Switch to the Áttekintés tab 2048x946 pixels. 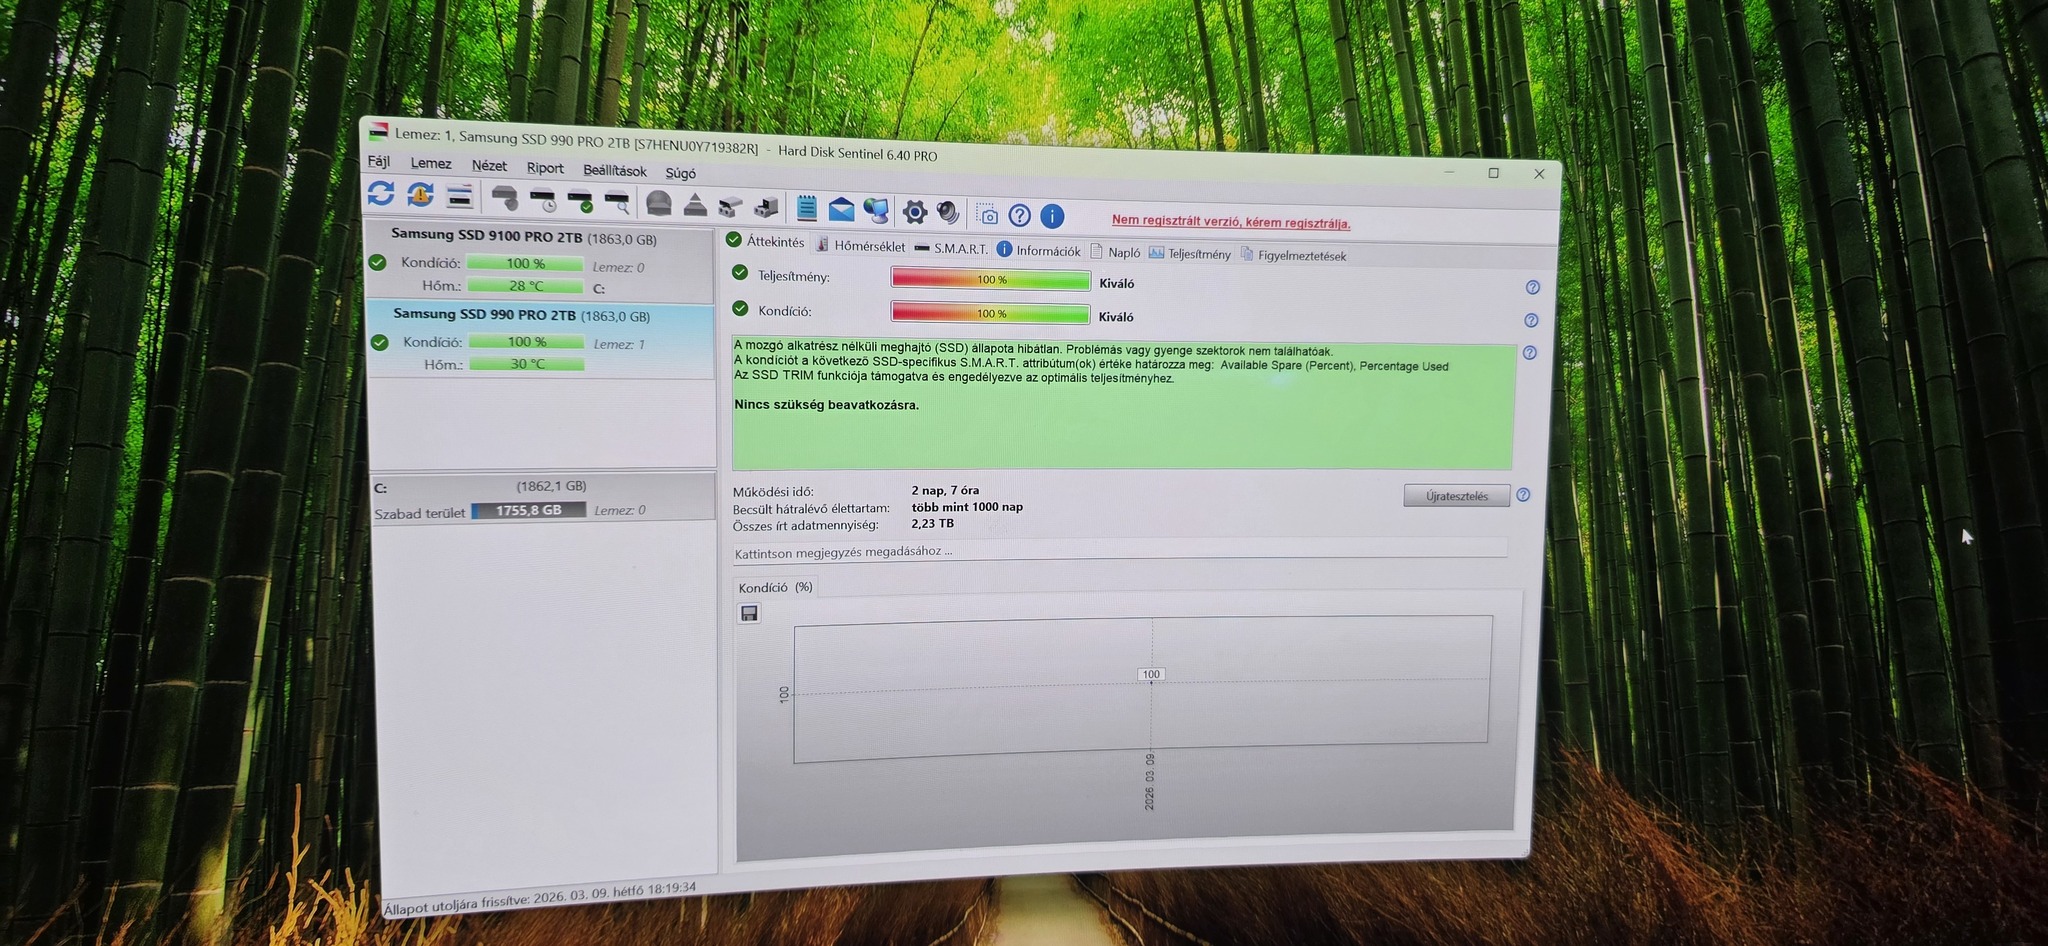tap(766, 241)
